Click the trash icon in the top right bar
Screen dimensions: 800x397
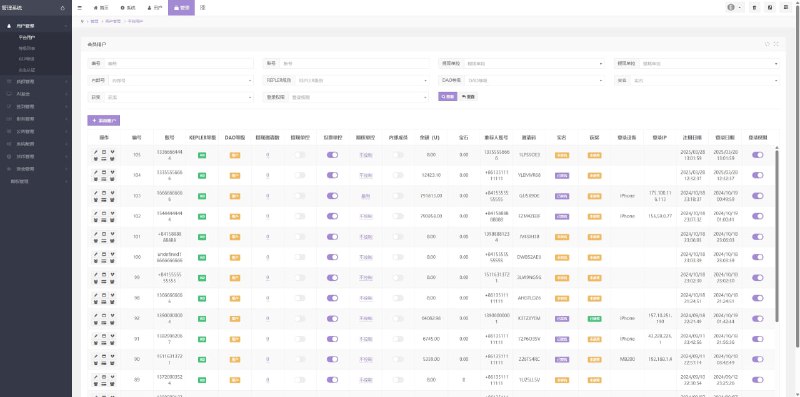755,8
